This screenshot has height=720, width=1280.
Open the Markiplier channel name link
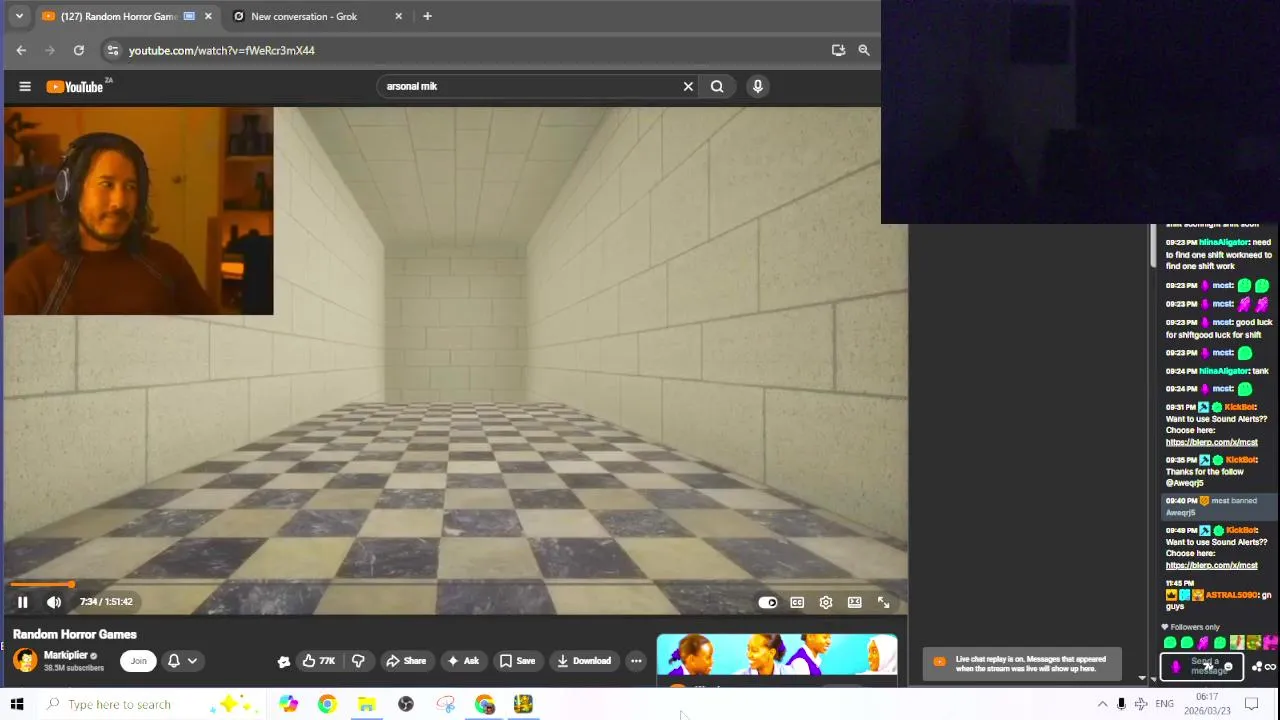point(65,655)
